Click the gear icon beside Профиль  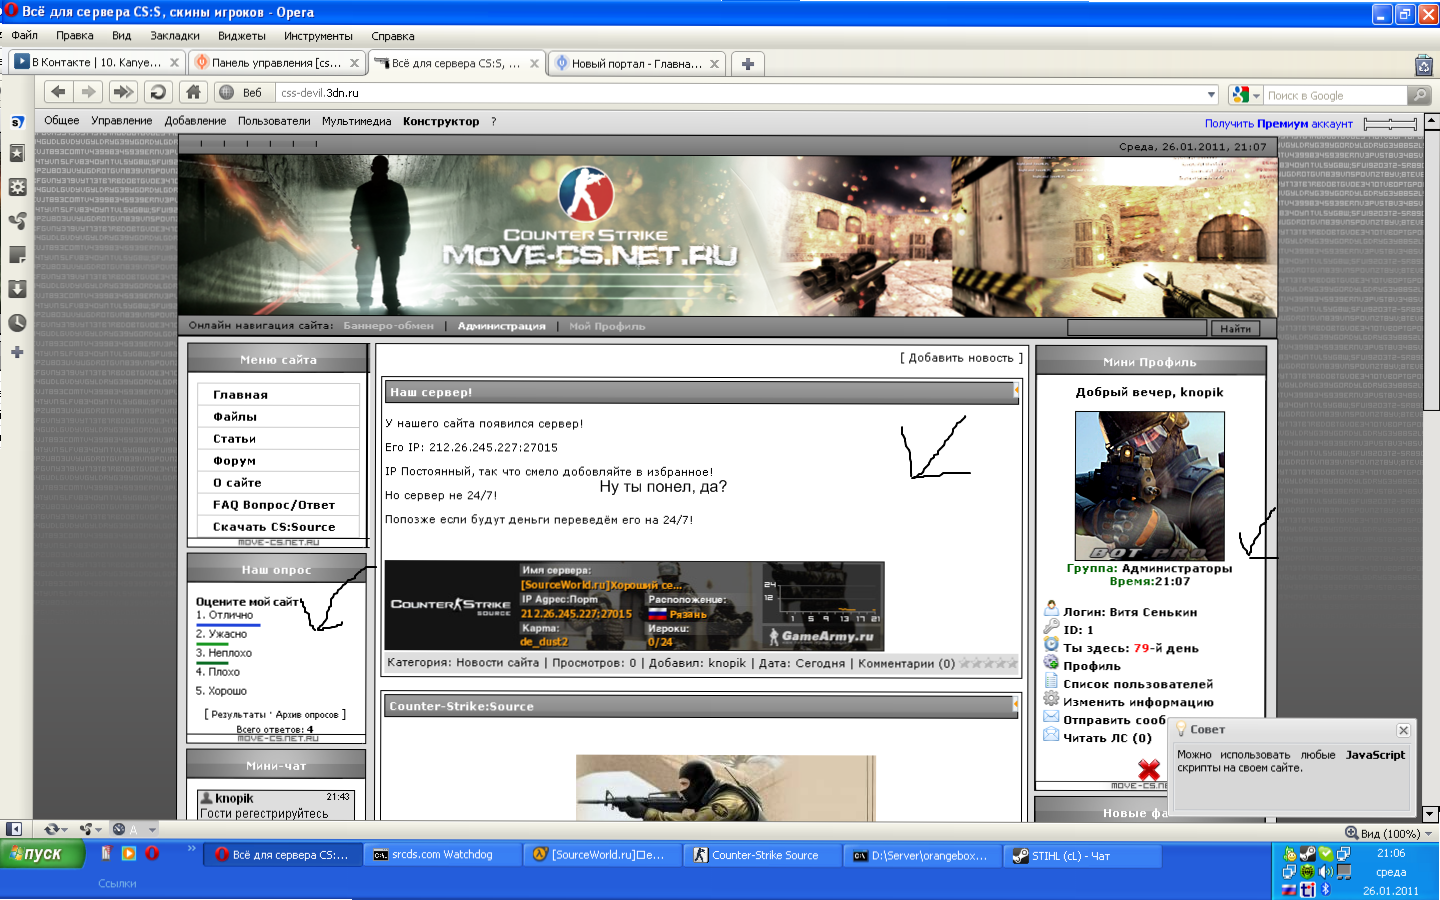coord(1051,662)
